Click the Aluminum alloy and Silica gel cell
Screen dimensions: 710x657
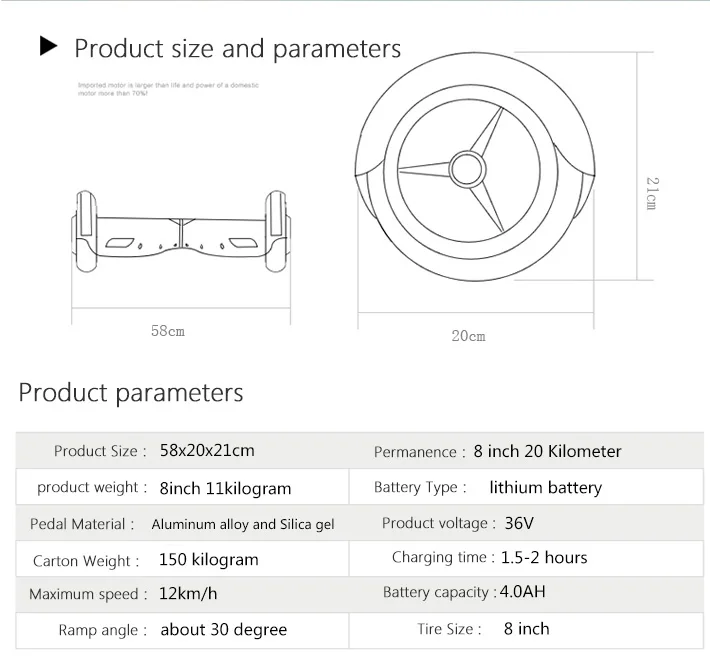[x=243, y=524]
